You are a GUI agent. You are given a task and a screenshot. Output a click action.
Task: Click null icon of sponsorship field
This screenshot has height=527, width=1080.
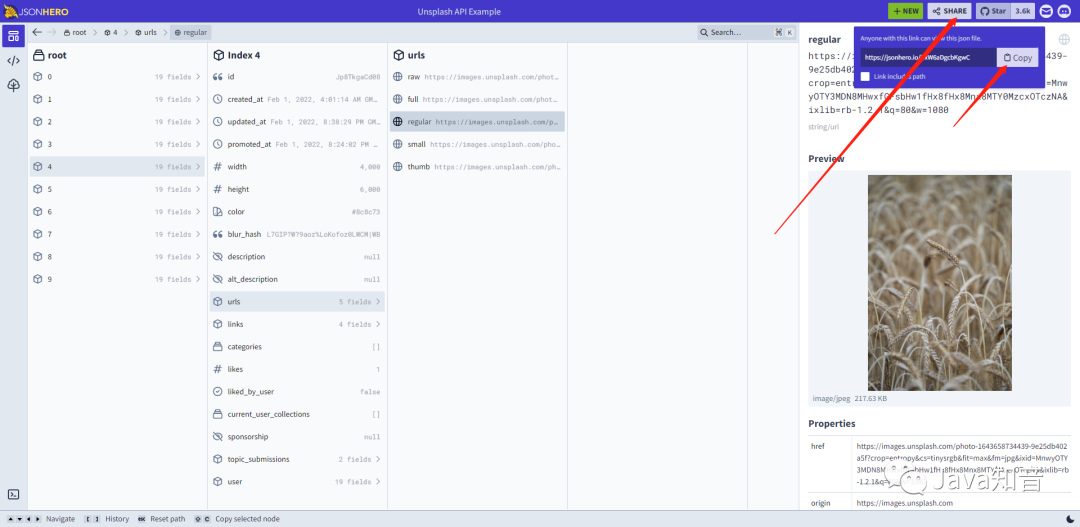click(218, 437)
